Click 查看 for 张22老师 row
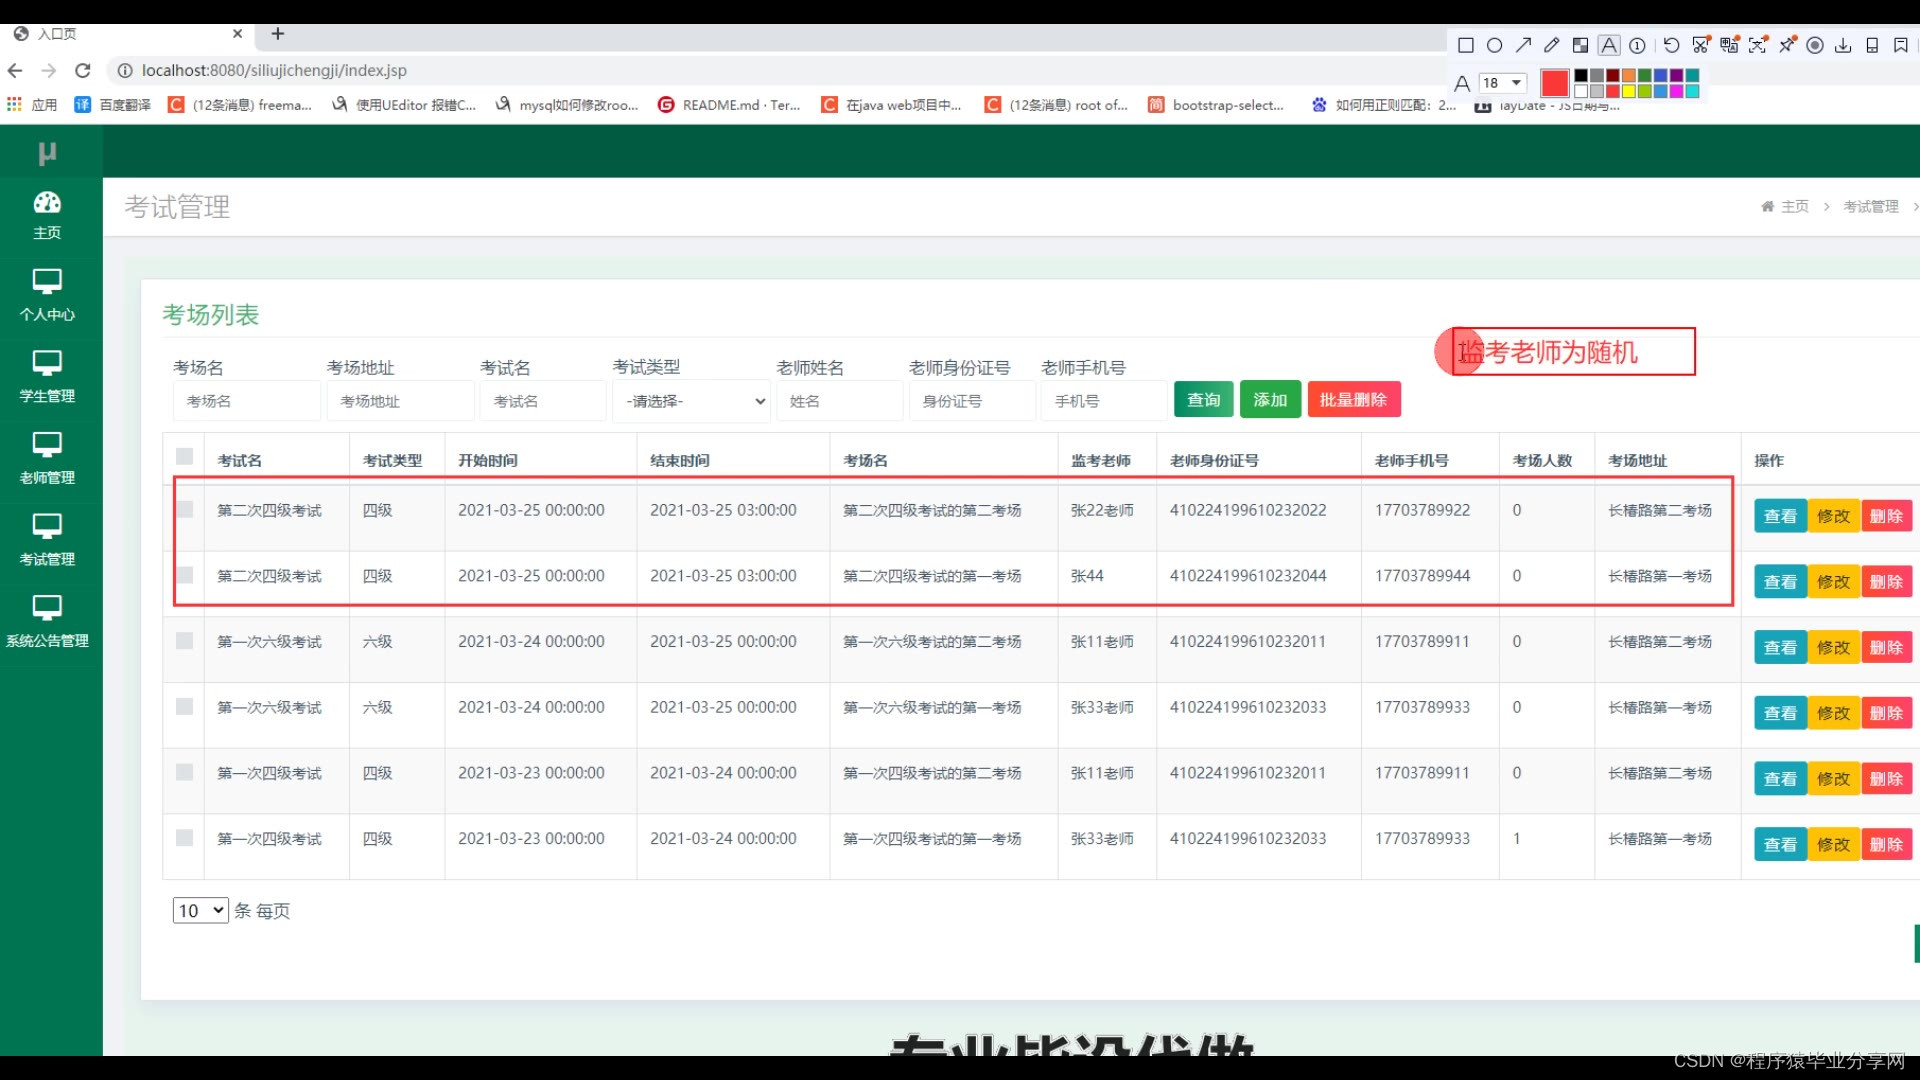 1780,516
